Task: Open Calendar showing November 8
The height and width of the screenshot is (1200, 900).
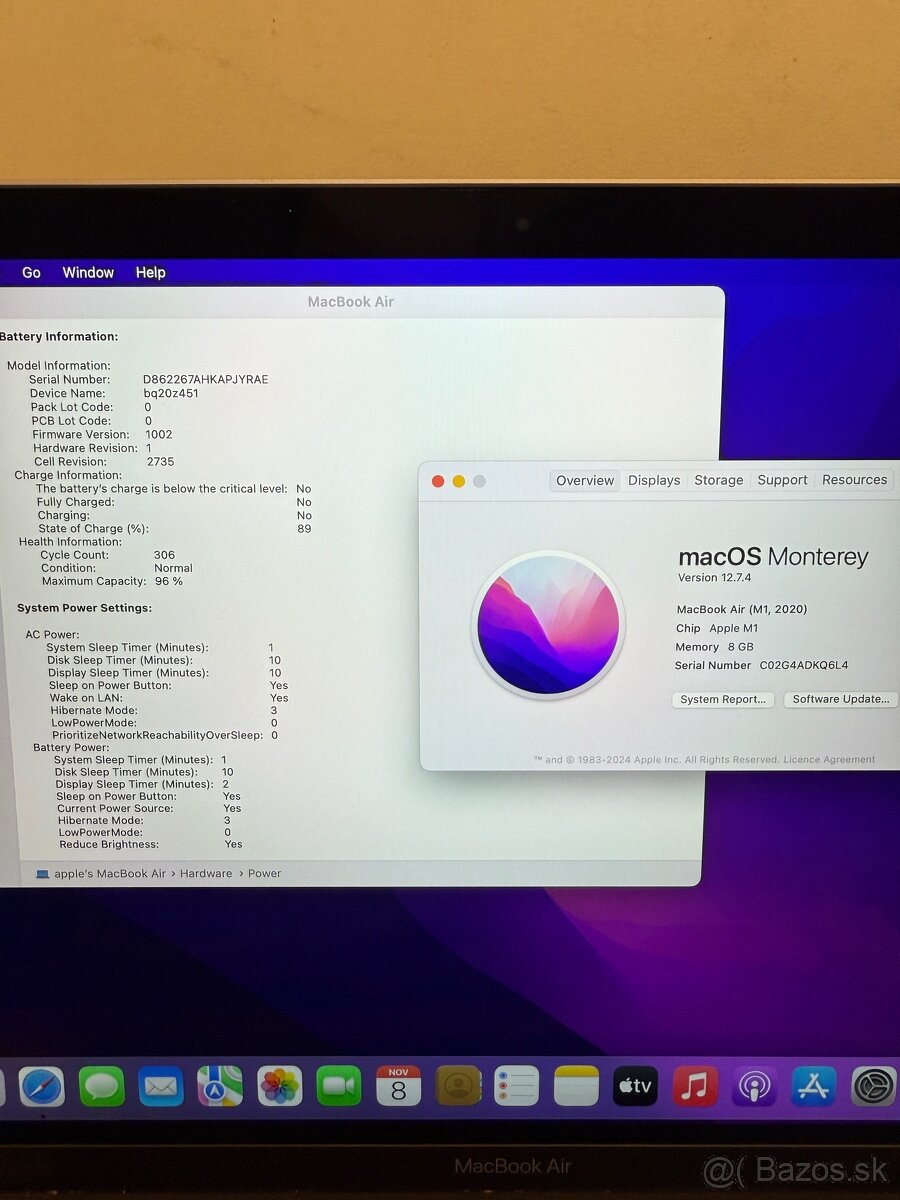Action: [x=398, y=1085]
